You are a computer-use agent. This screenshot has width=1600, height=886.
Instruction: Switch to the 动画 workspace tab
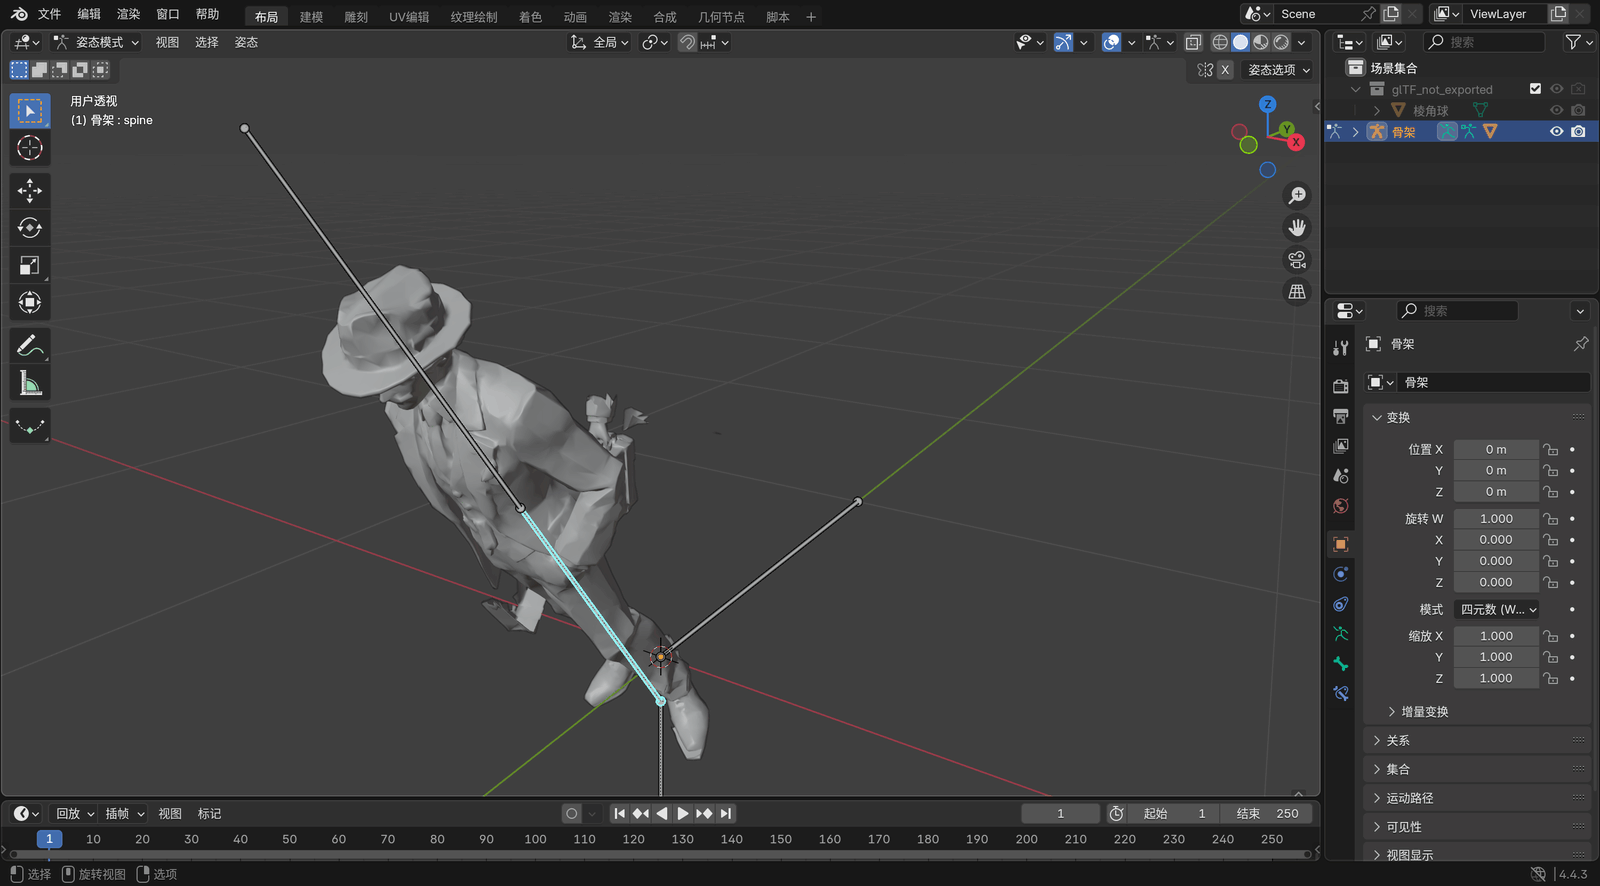click(575, 17)
